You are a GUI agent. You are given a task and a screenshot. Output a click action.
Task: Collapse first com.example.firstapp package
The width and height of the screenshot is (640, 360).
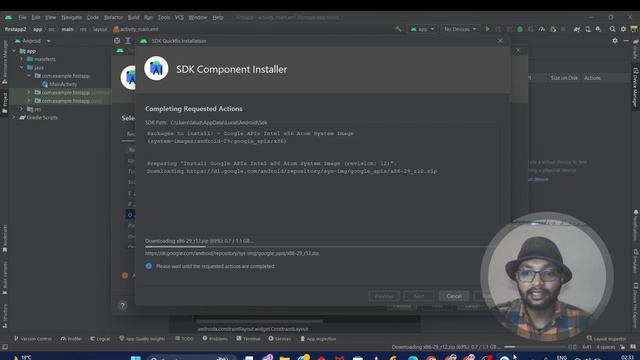point(29,76)
